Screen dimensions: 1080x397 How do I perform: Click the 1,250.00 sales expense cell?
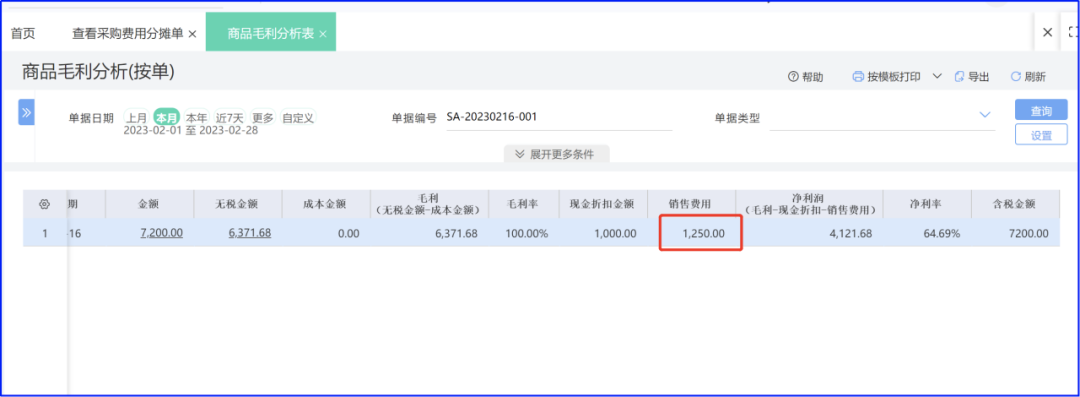pos(692,233)
